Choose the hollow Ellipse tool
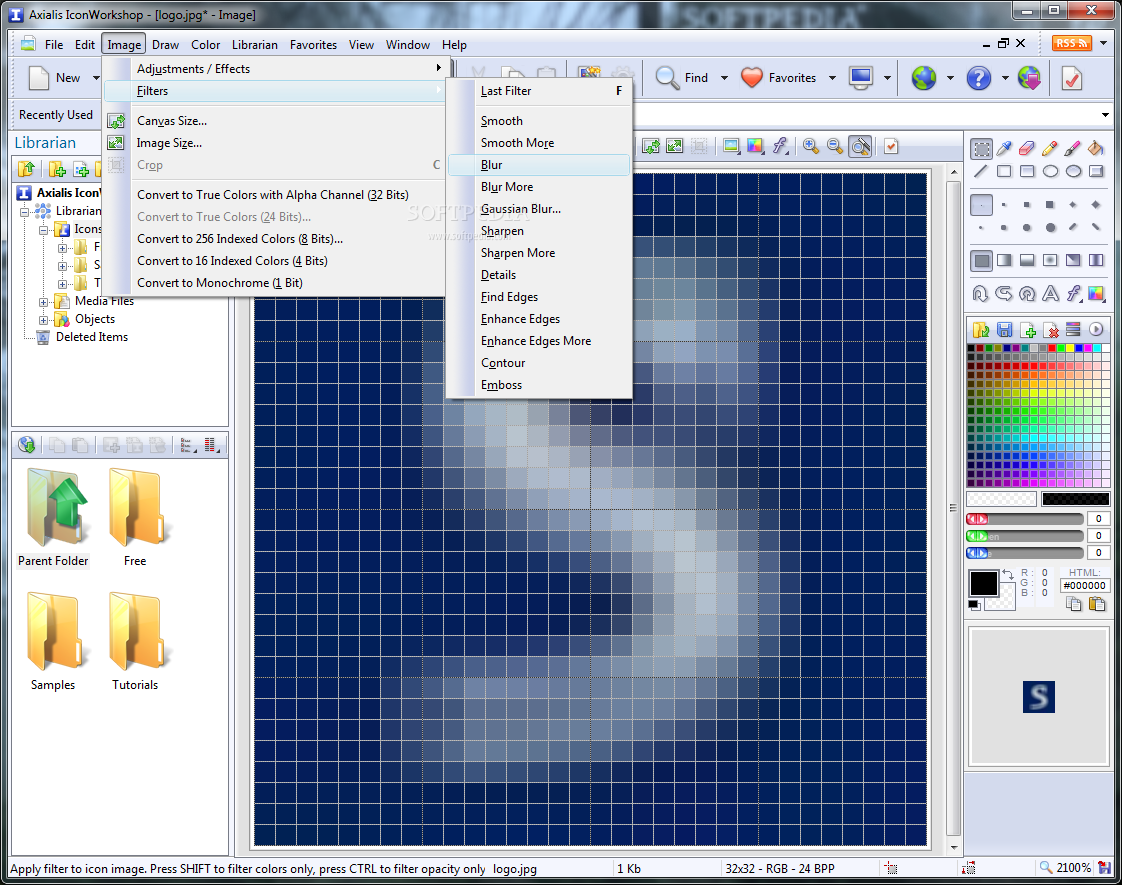 point(1050,171)
